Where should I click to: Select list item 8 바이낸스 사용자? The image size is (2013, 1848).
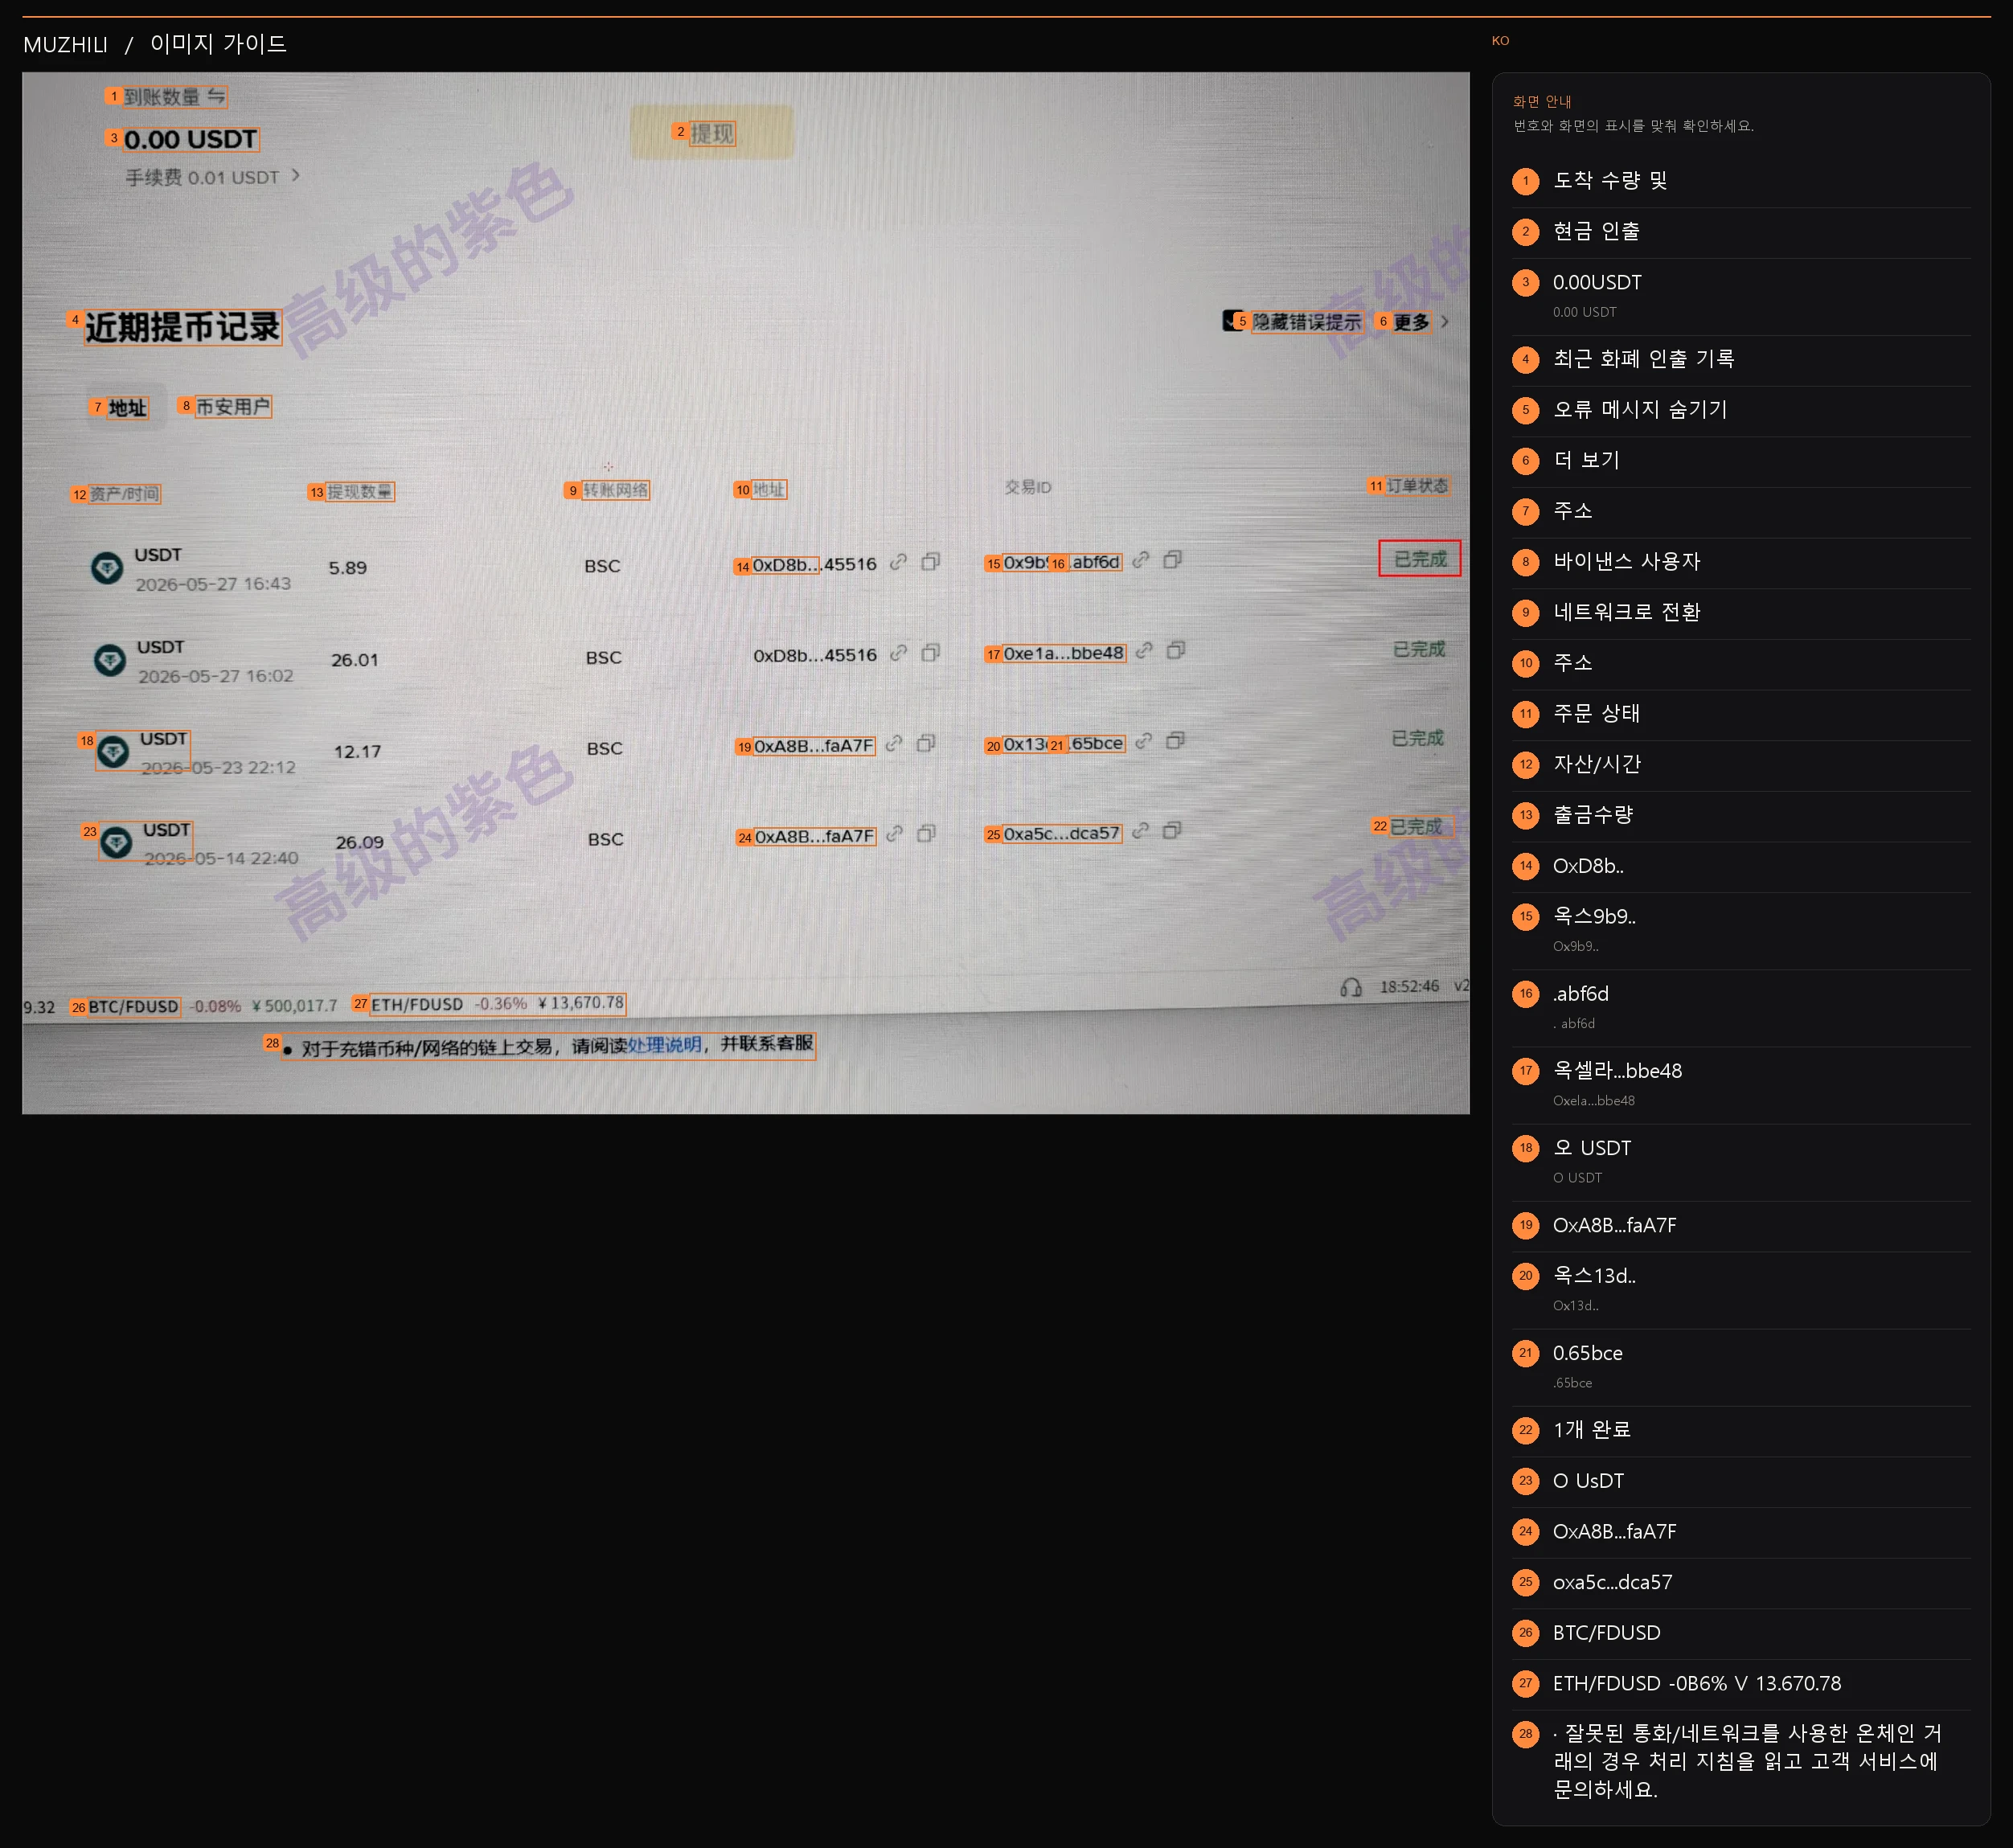click(1741, 562)
